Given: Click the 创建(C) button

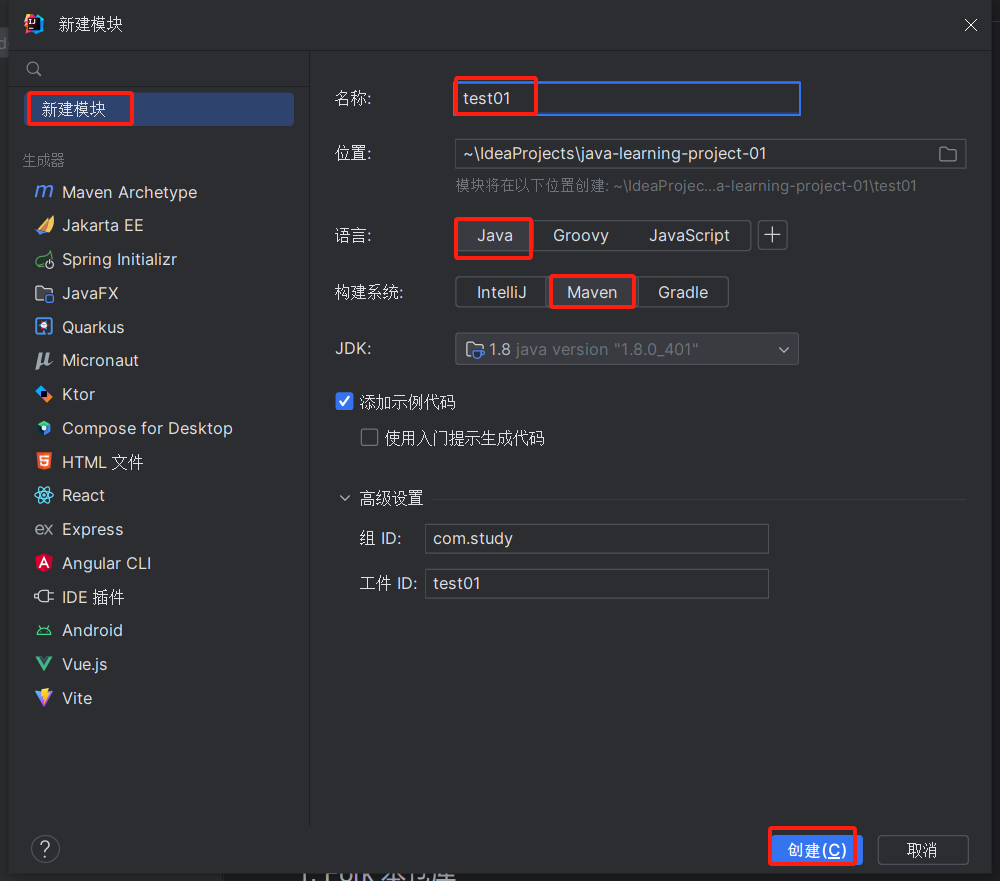Looking at the screenshot, I should tap(817, 850).
